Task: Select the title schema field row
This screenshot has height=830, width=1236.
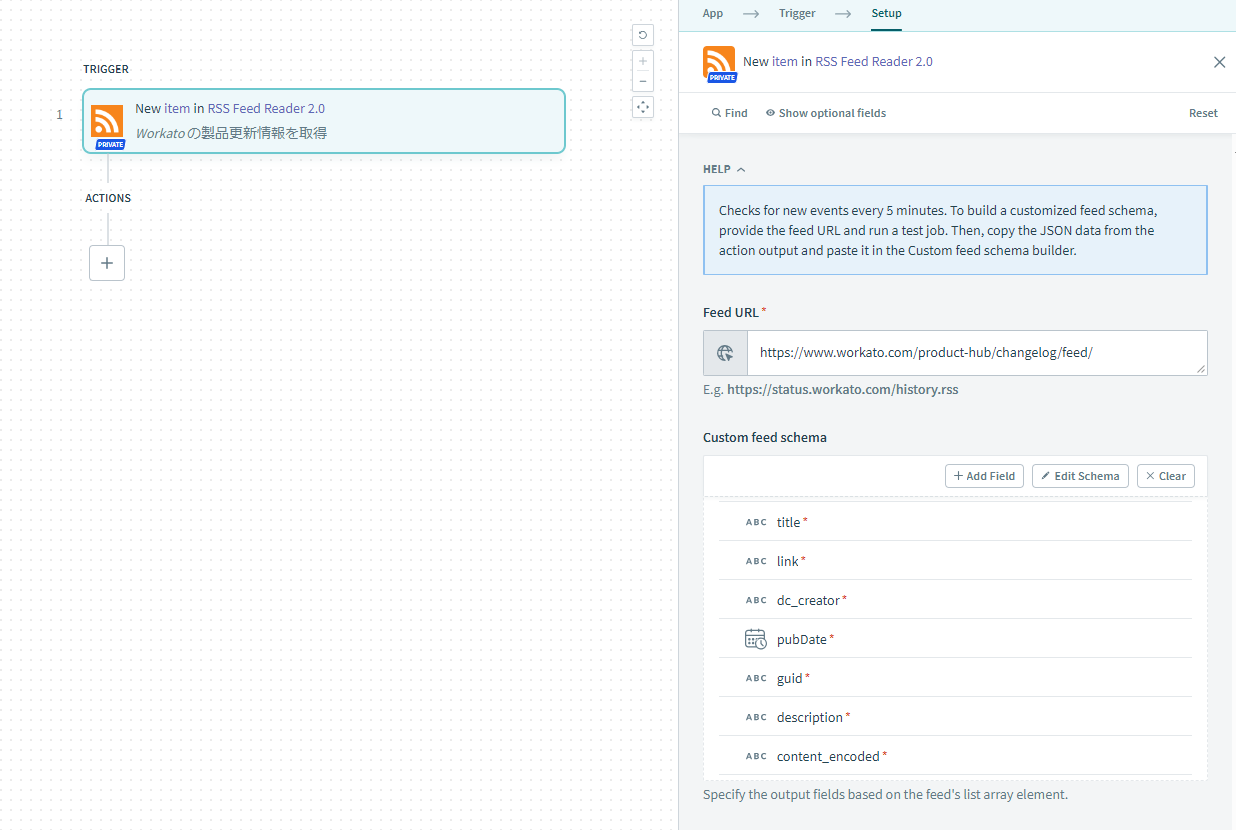Action: point(955,522)
